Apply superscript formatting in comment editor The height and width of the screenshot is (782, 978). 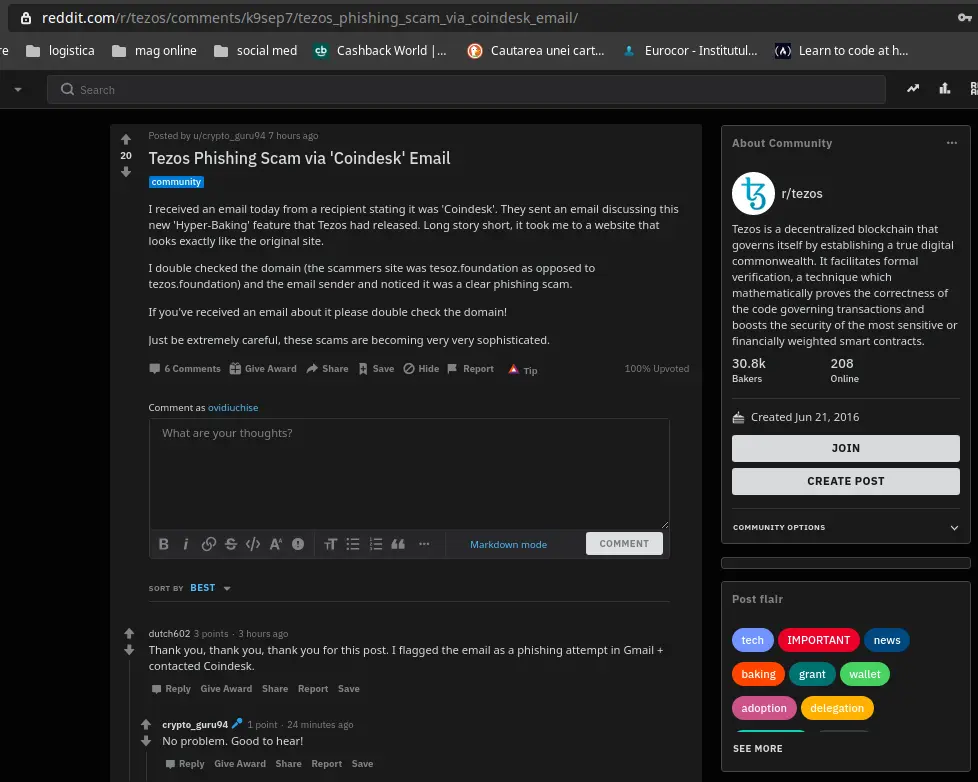(276, 544)
